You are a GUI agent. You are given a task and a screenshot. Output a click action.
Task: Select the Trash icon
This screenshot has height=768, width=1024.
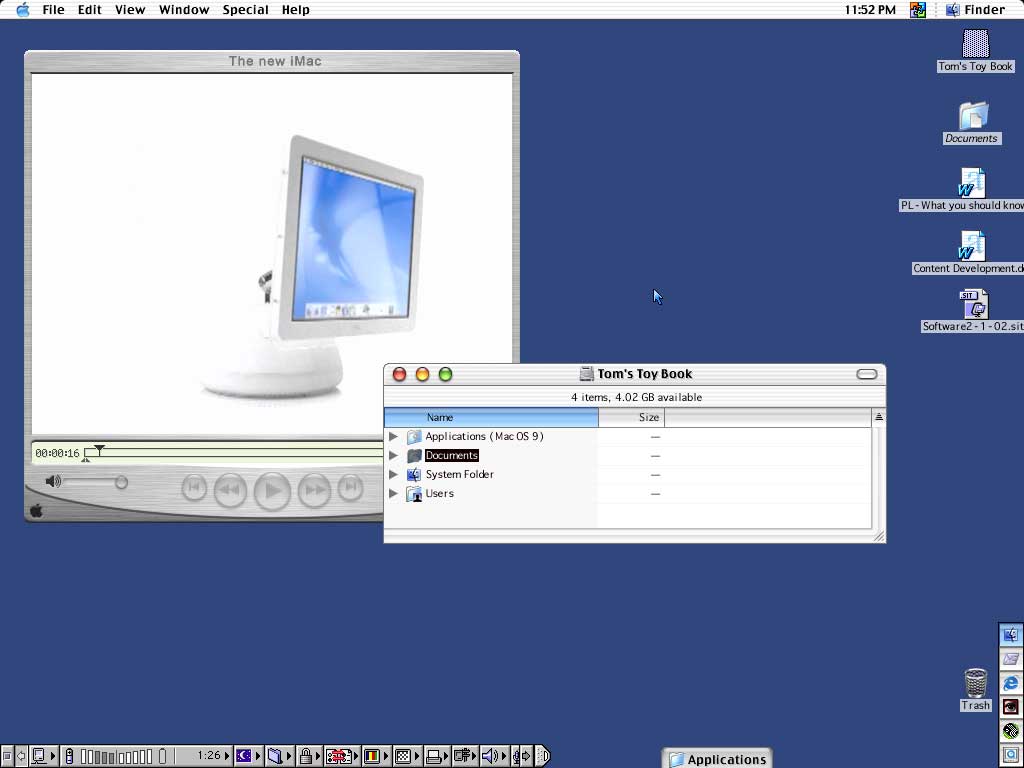[x=976, y=683]
